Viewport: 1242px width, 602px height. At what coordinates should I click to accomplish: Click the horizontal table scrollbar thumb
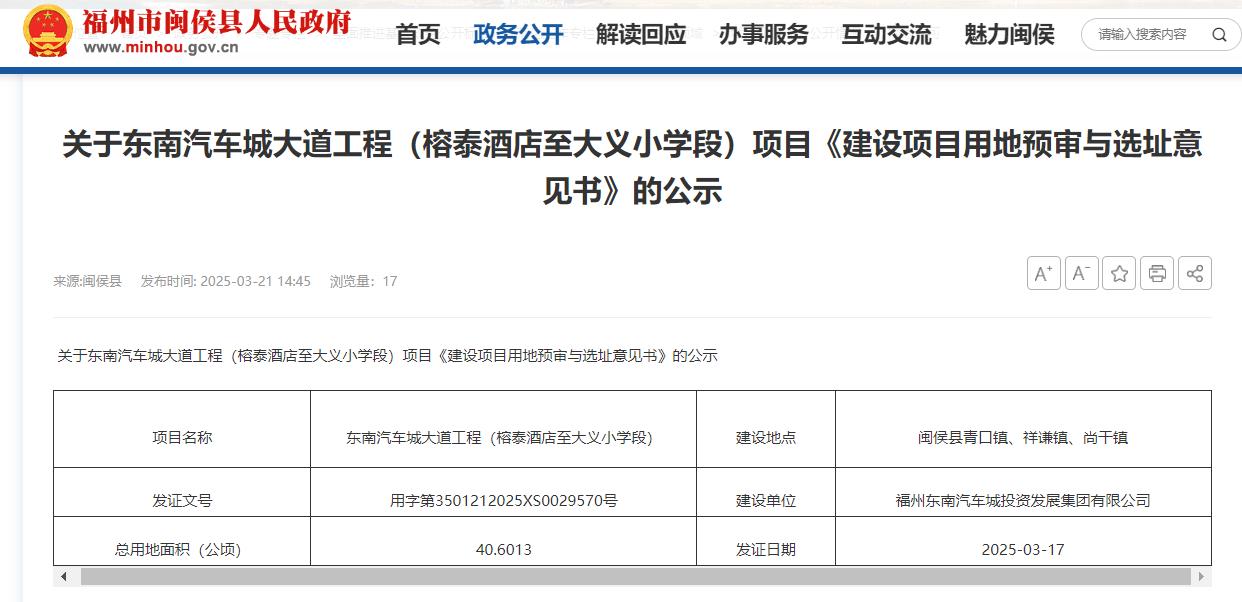pos(635,577)
